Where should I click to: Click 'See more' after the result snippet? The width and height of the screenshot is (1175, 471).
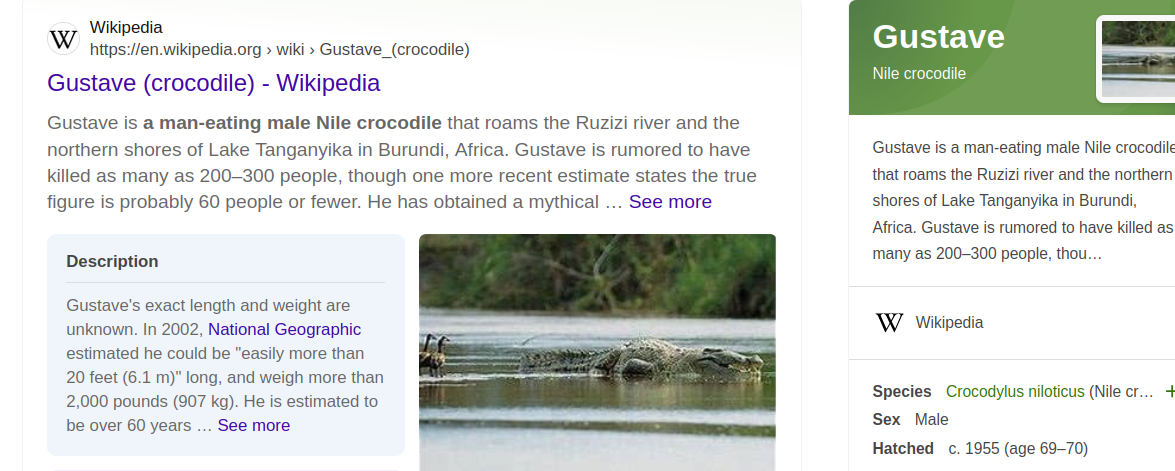click(670, 202)
